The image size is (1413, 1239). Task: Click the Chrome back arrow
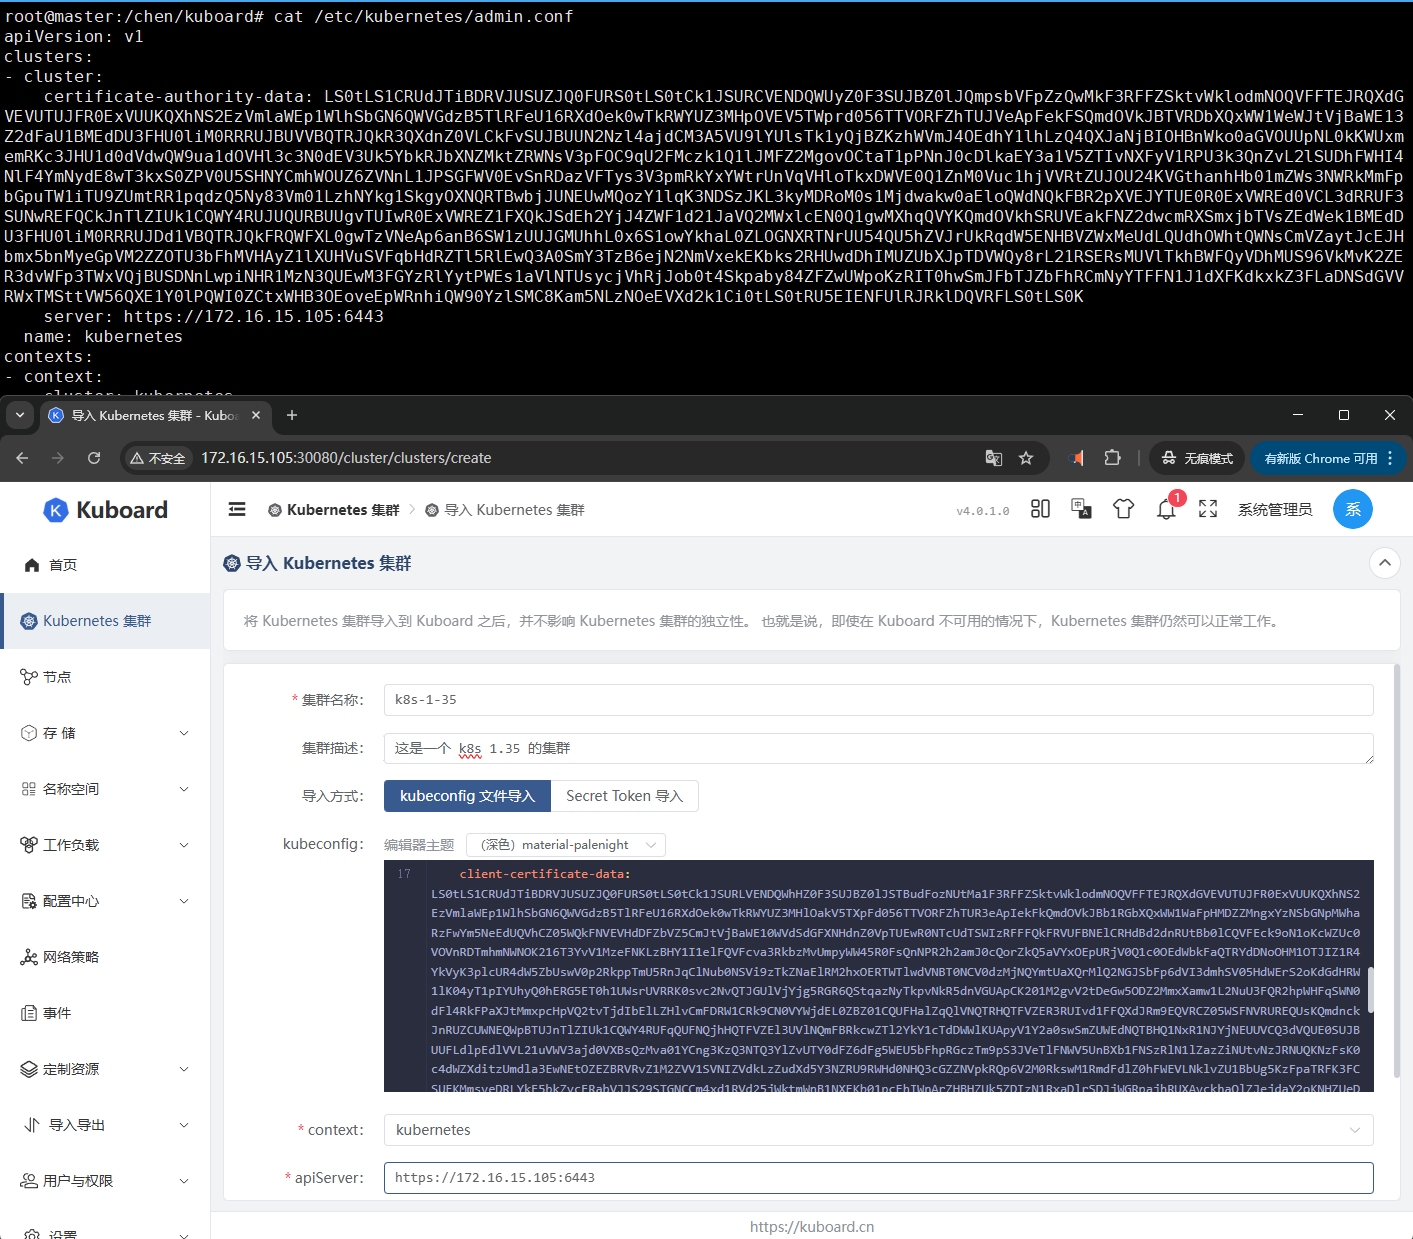[22, 458]
